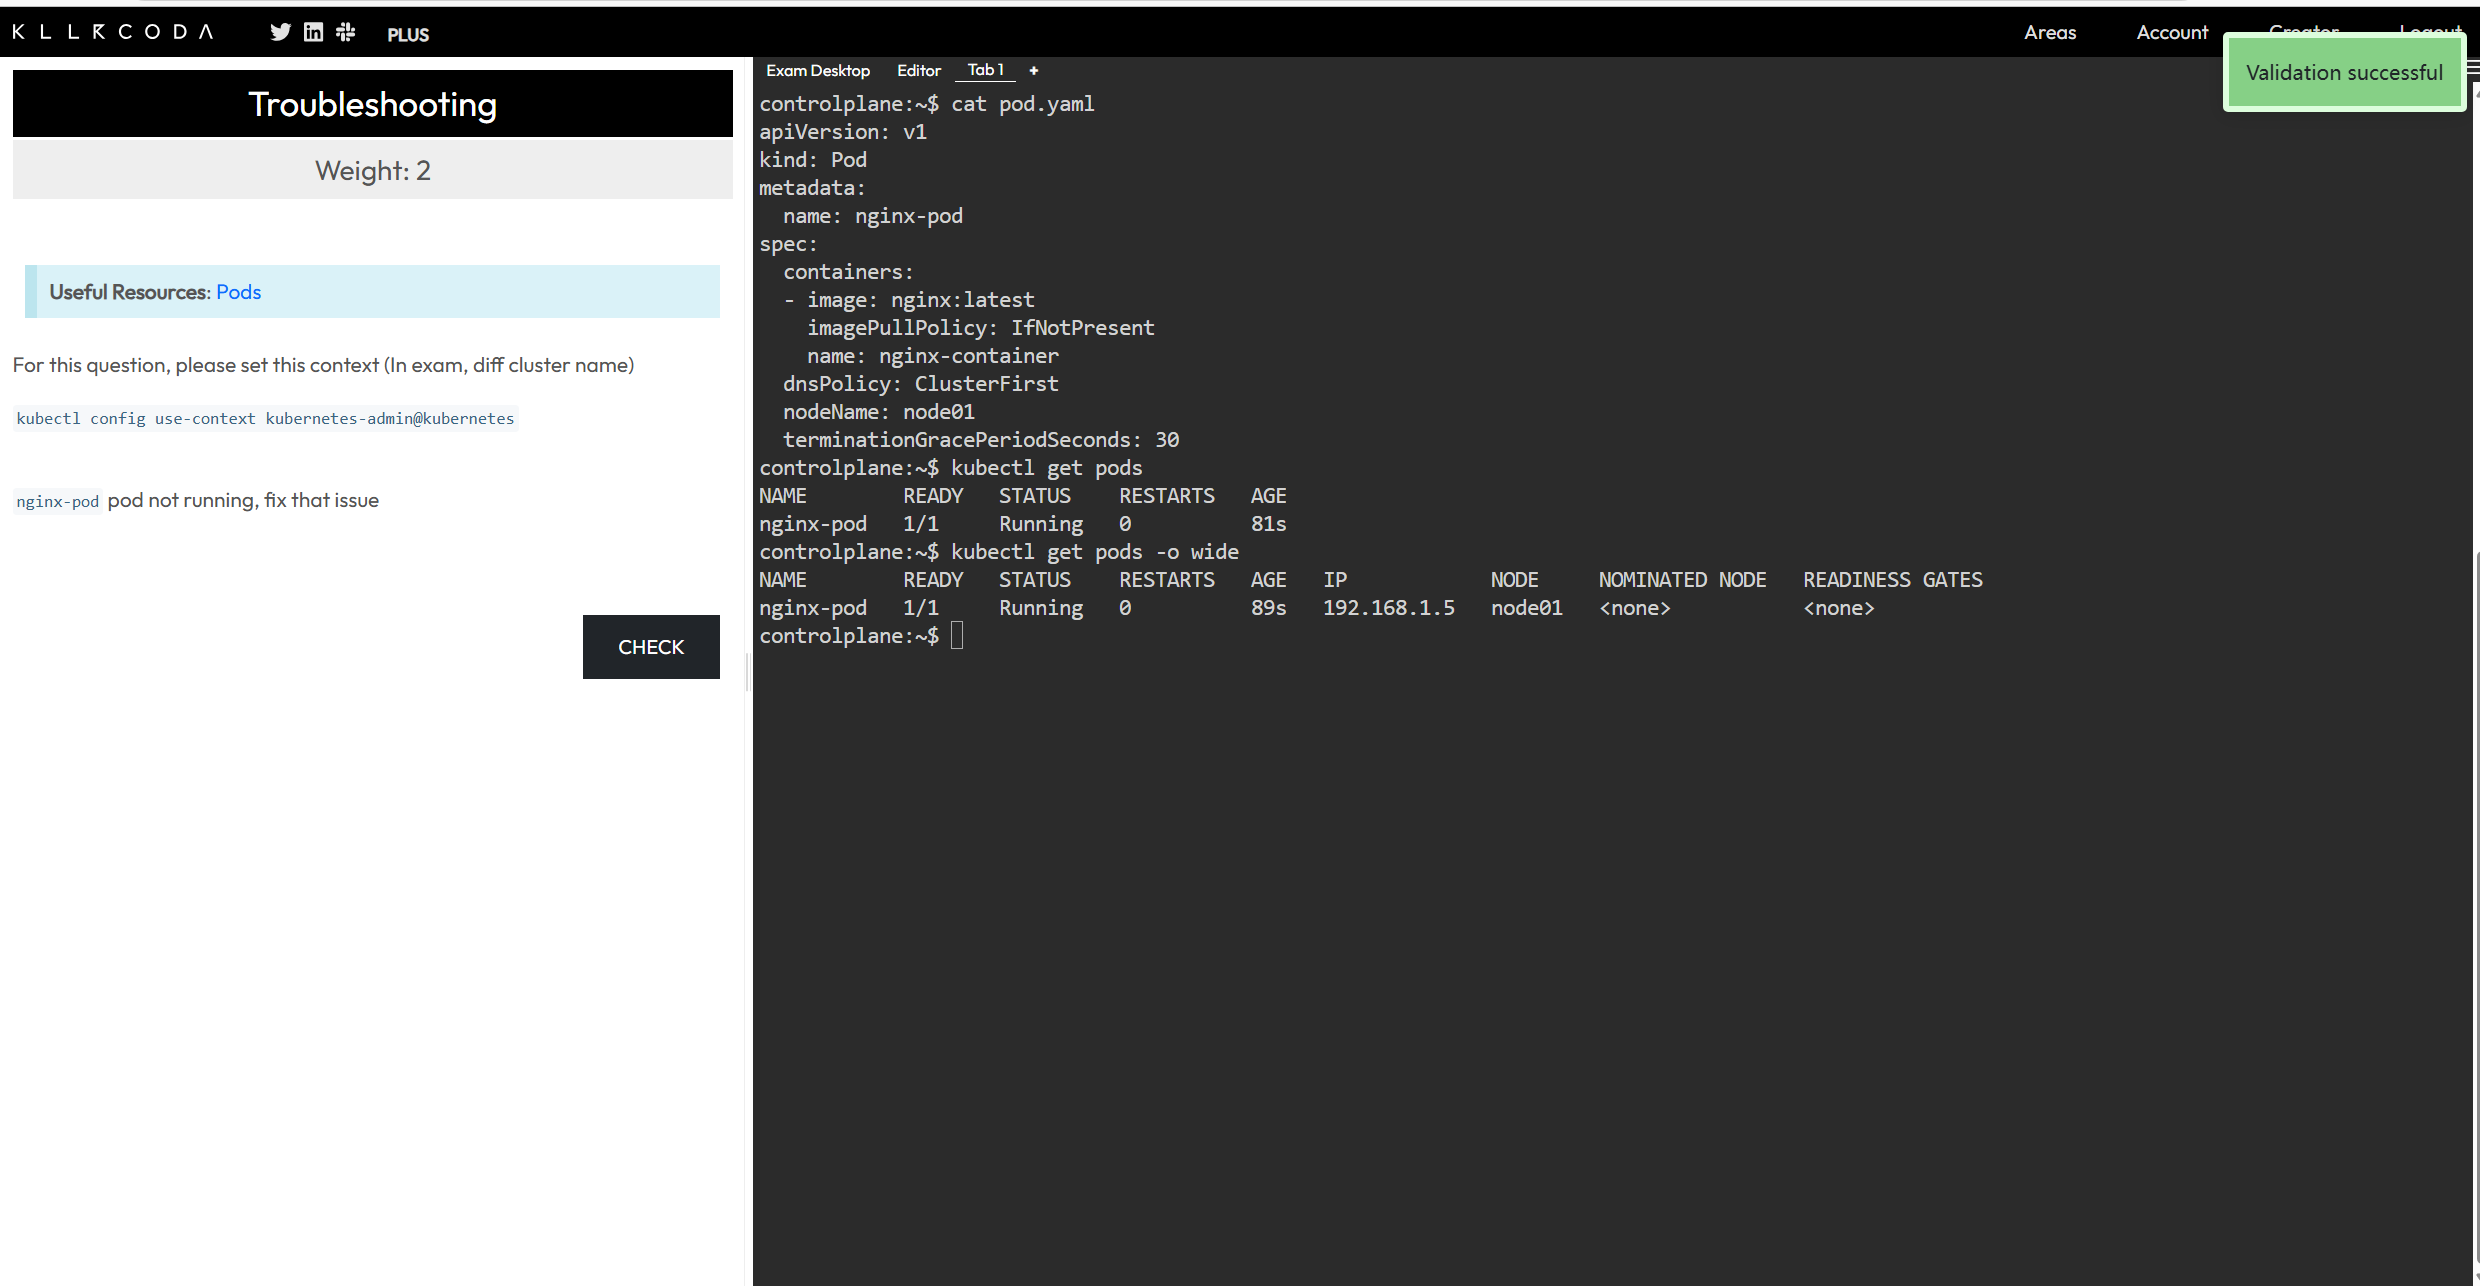Screen dimensions: 2480x1286
Task: Select Tab 1 terminal tab
Action: pos(985,70)
